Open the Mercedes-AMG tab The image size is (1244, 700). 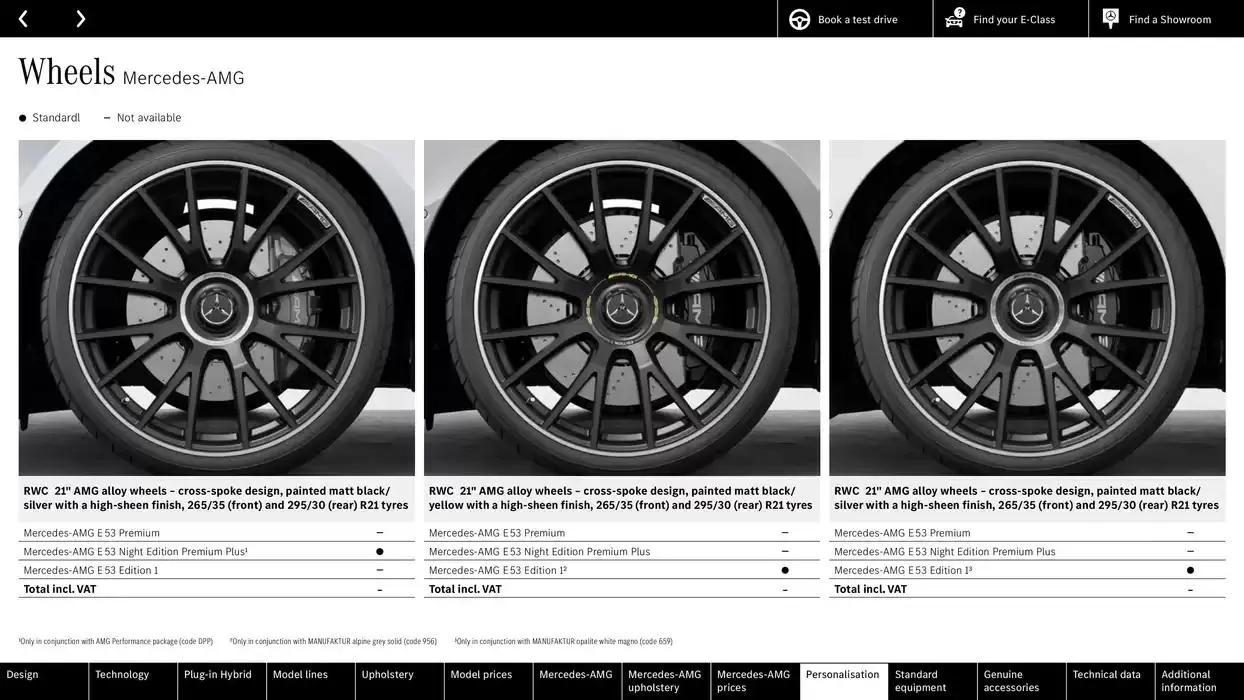[578, 681]
